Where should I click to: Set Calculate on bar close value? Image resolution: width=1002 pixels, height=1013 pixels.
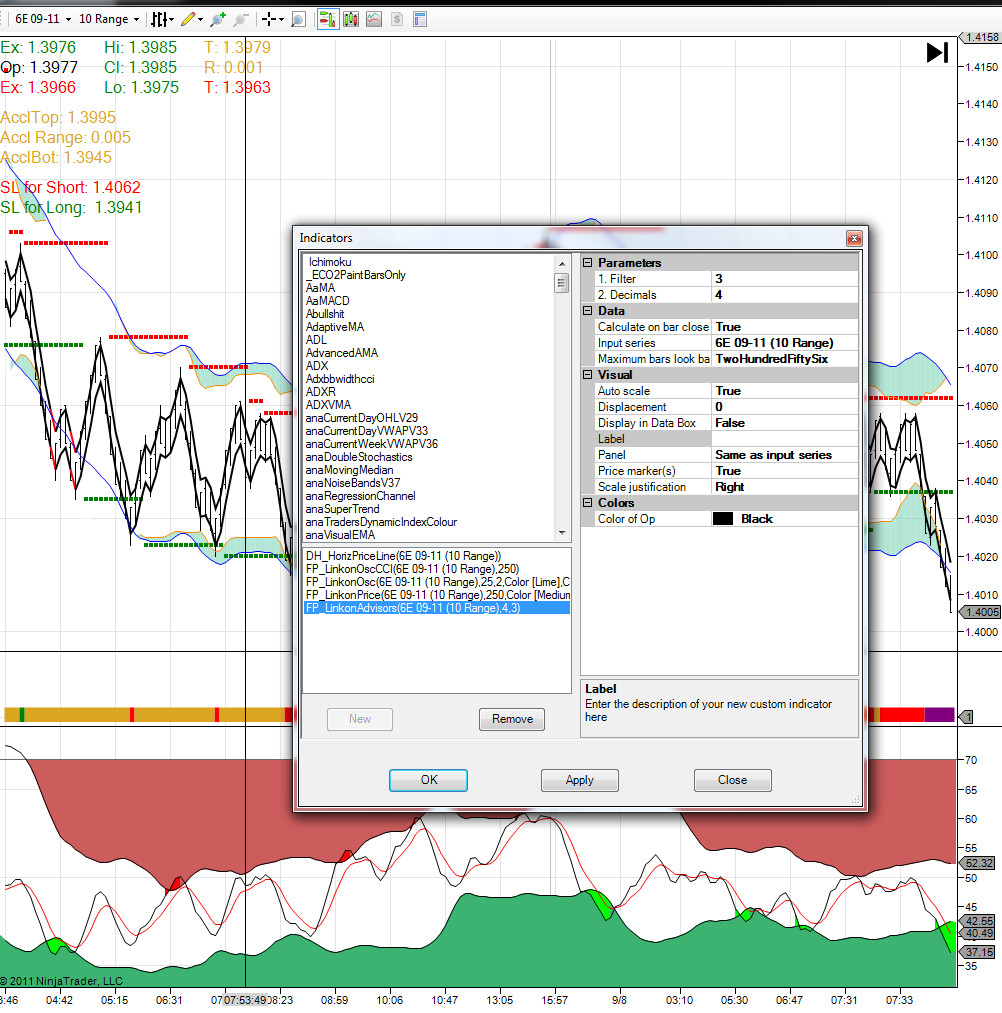[785, 327]
